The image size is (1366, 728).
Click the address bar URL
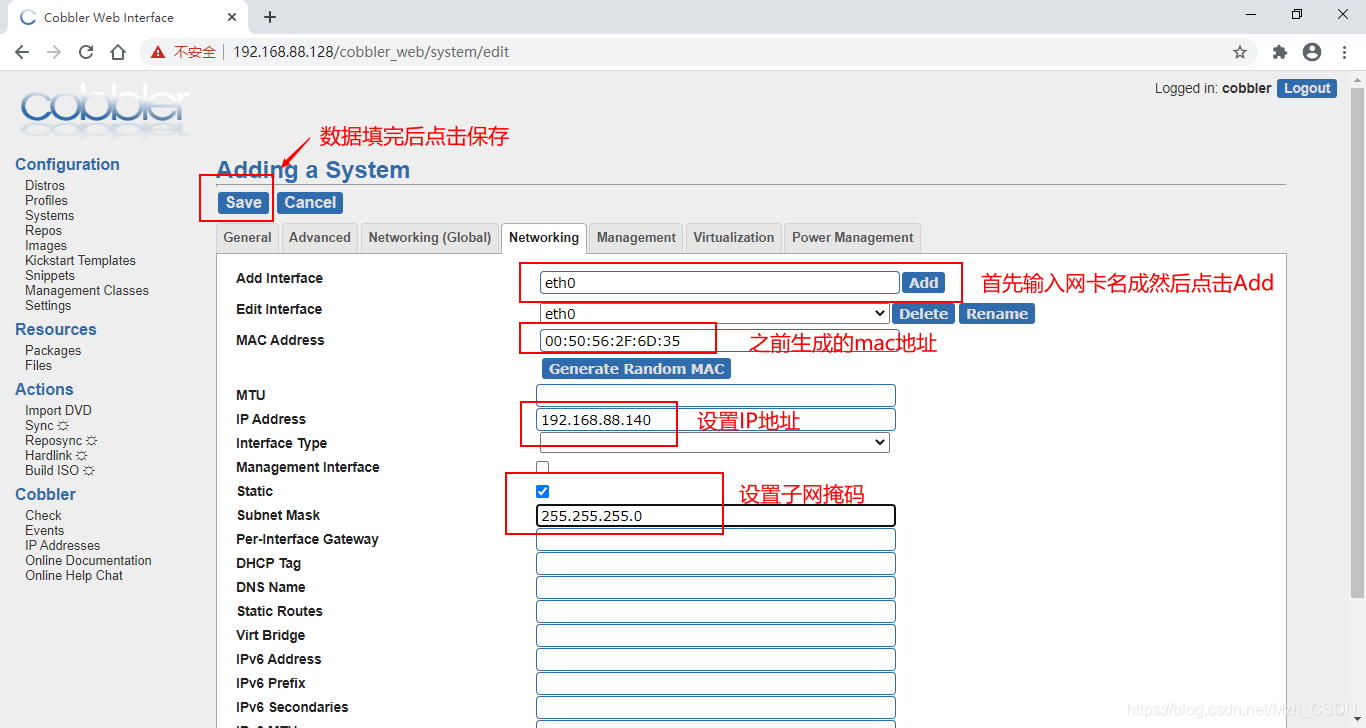coord(371,52)
